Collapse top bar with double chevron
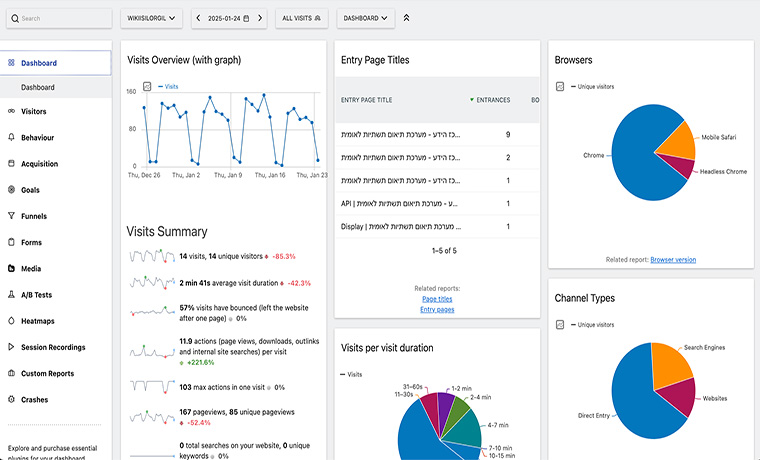760x460 pixels. coord(406,18)
